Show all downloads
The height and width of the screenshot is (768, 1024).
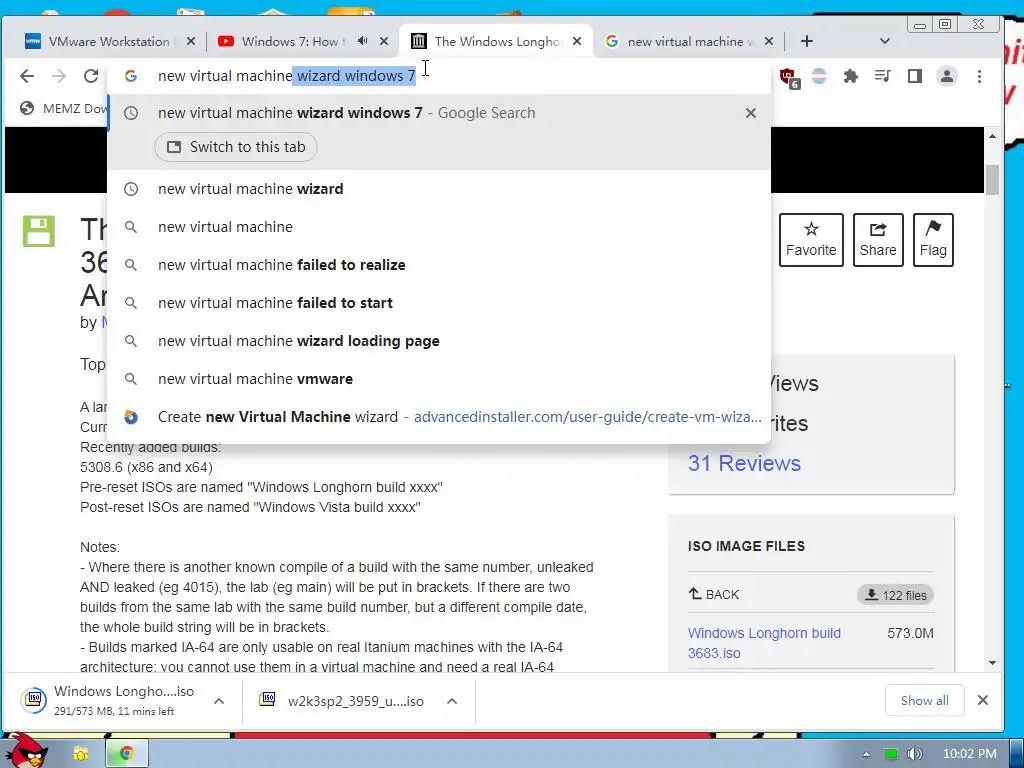point(924,700)
